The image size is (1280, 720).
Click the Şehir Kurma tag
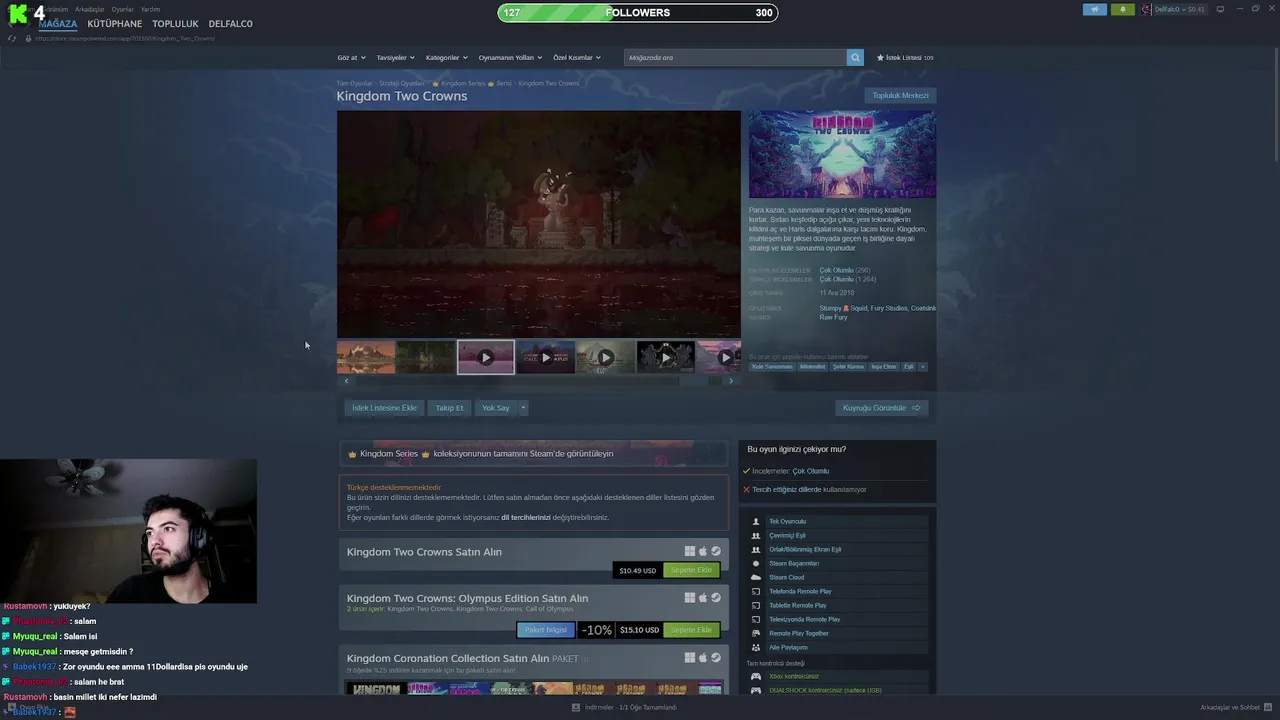[x=848, y=367]
